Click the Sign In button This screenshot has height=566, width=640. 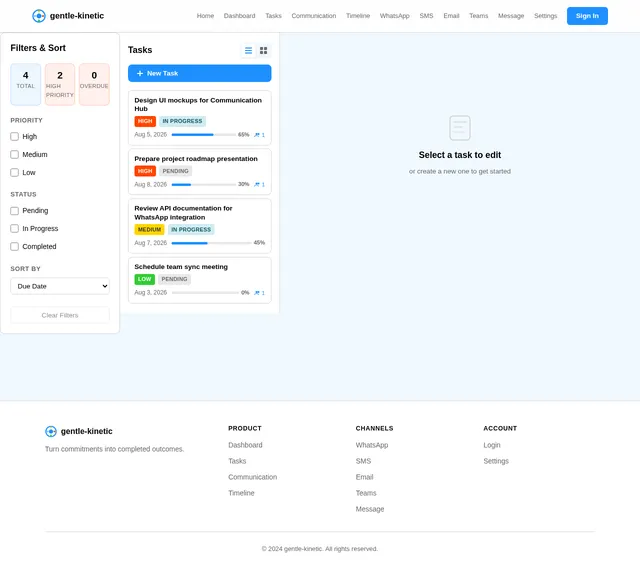(587, 16)
